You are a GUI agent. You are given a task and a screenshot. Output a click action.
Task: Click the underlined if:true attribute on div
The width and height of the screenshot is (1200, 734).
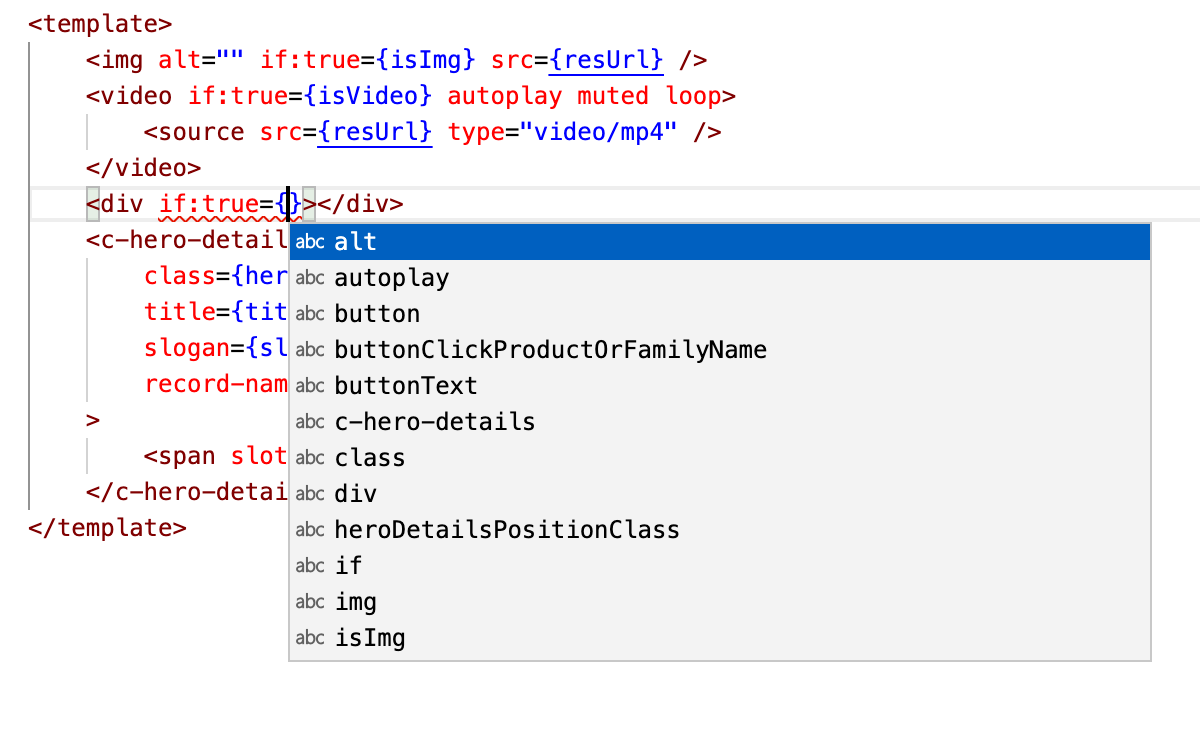(209, 204)
